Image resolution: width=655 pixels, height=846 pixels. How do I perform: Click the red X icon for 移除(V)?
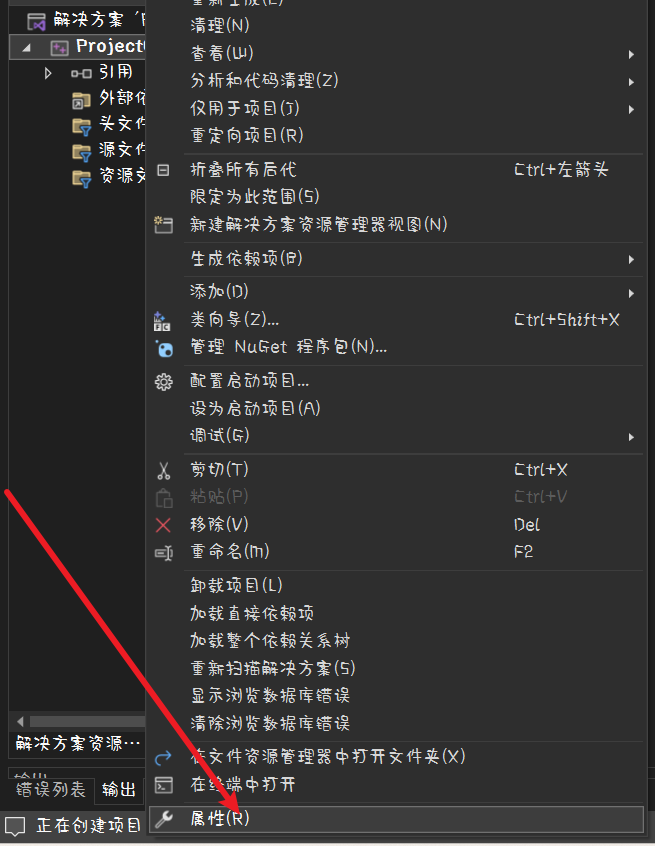tap(163, 525)
